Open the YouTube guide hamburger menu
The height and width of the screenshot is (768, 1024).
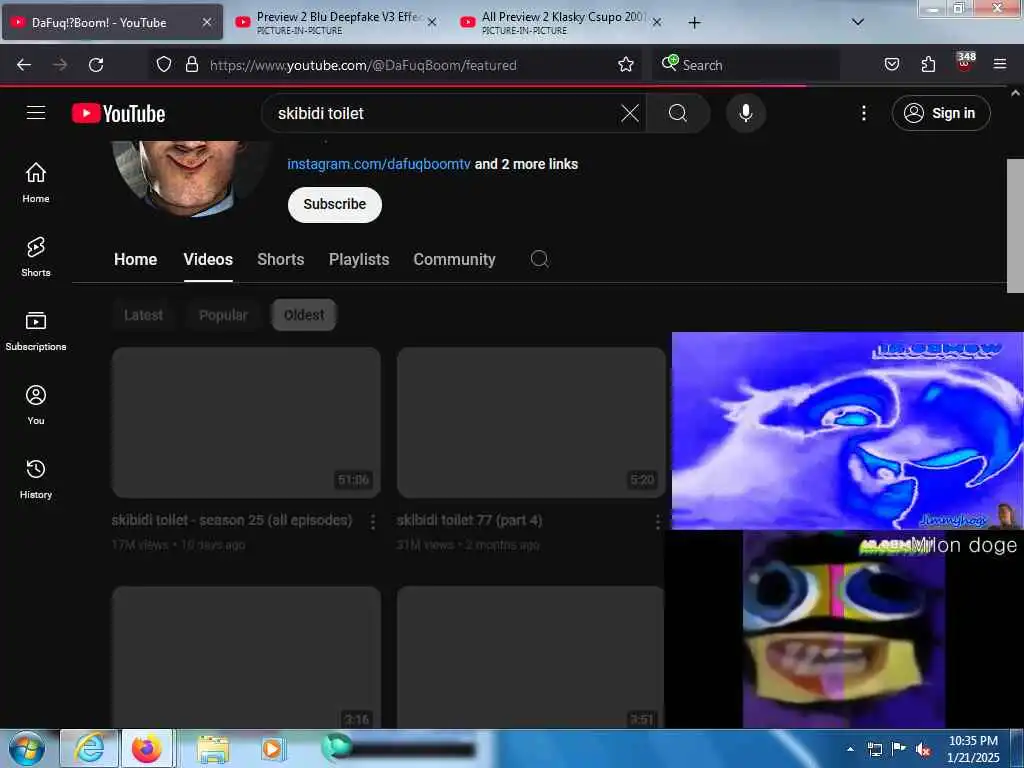[36, 113]
